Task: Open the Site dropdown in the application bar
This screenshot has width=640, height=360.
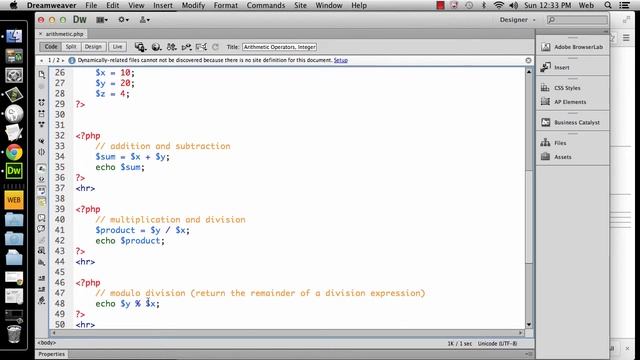Action: (x=144, y=20)
